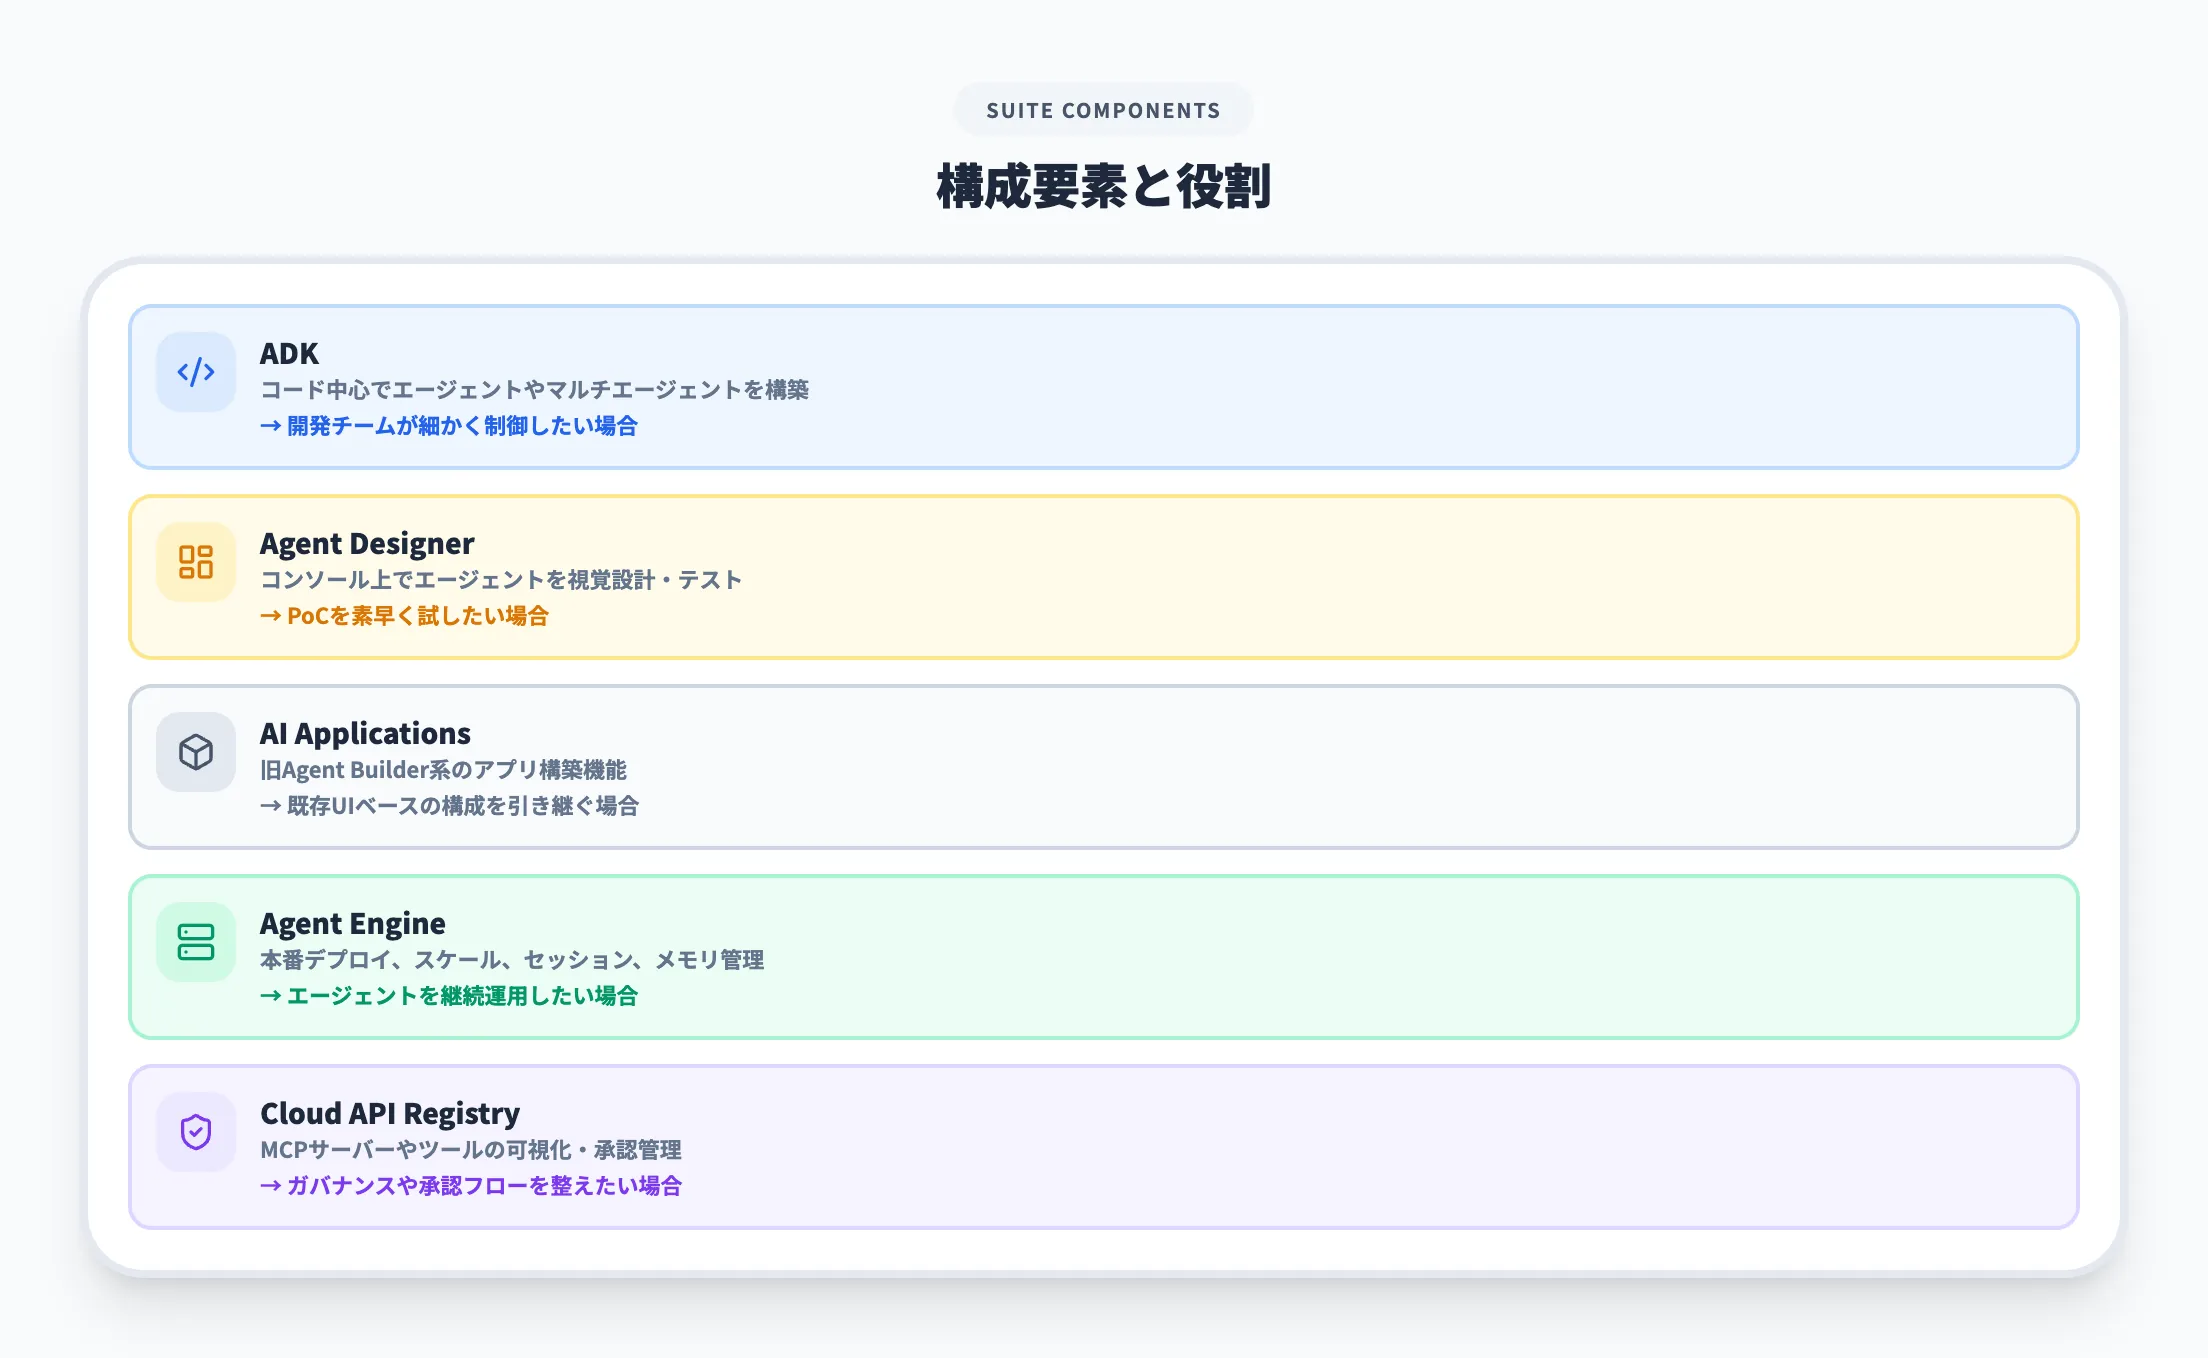This screenshot has width=2208, height=1358.
Task: Select the AI Applications cube icon
Action: click(x=196, y=752)
